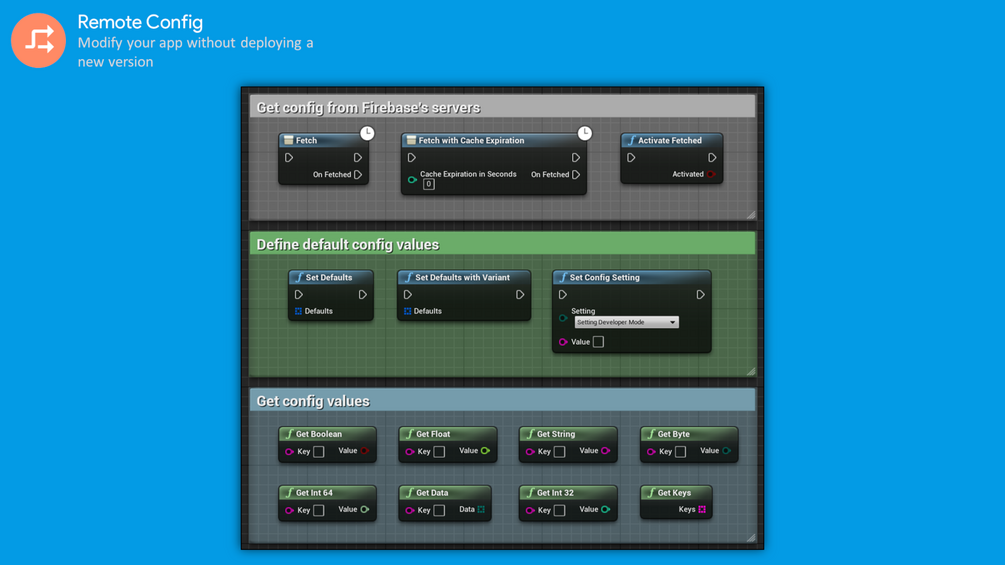Click Set Config Setting input execution pin
Image resolution: width=1005 pixels, height=565 pixels.
point(563,295)
